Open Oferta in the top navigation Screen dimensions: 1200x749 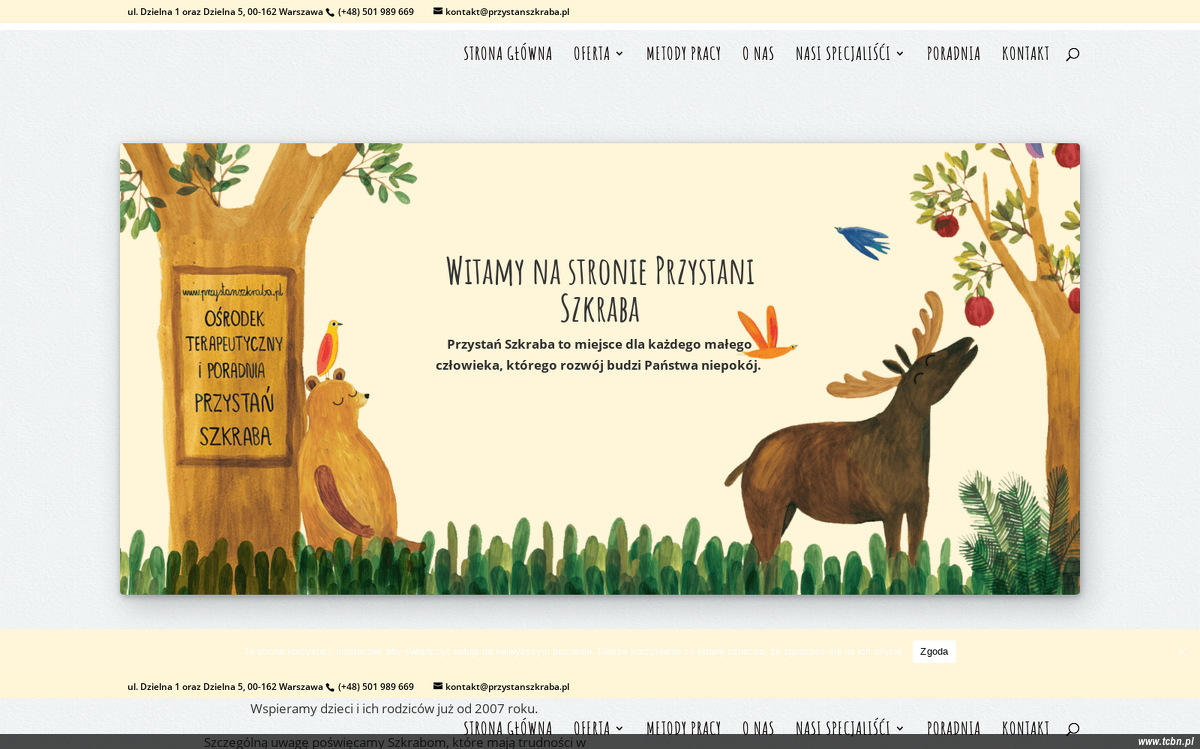pos(592,54)
